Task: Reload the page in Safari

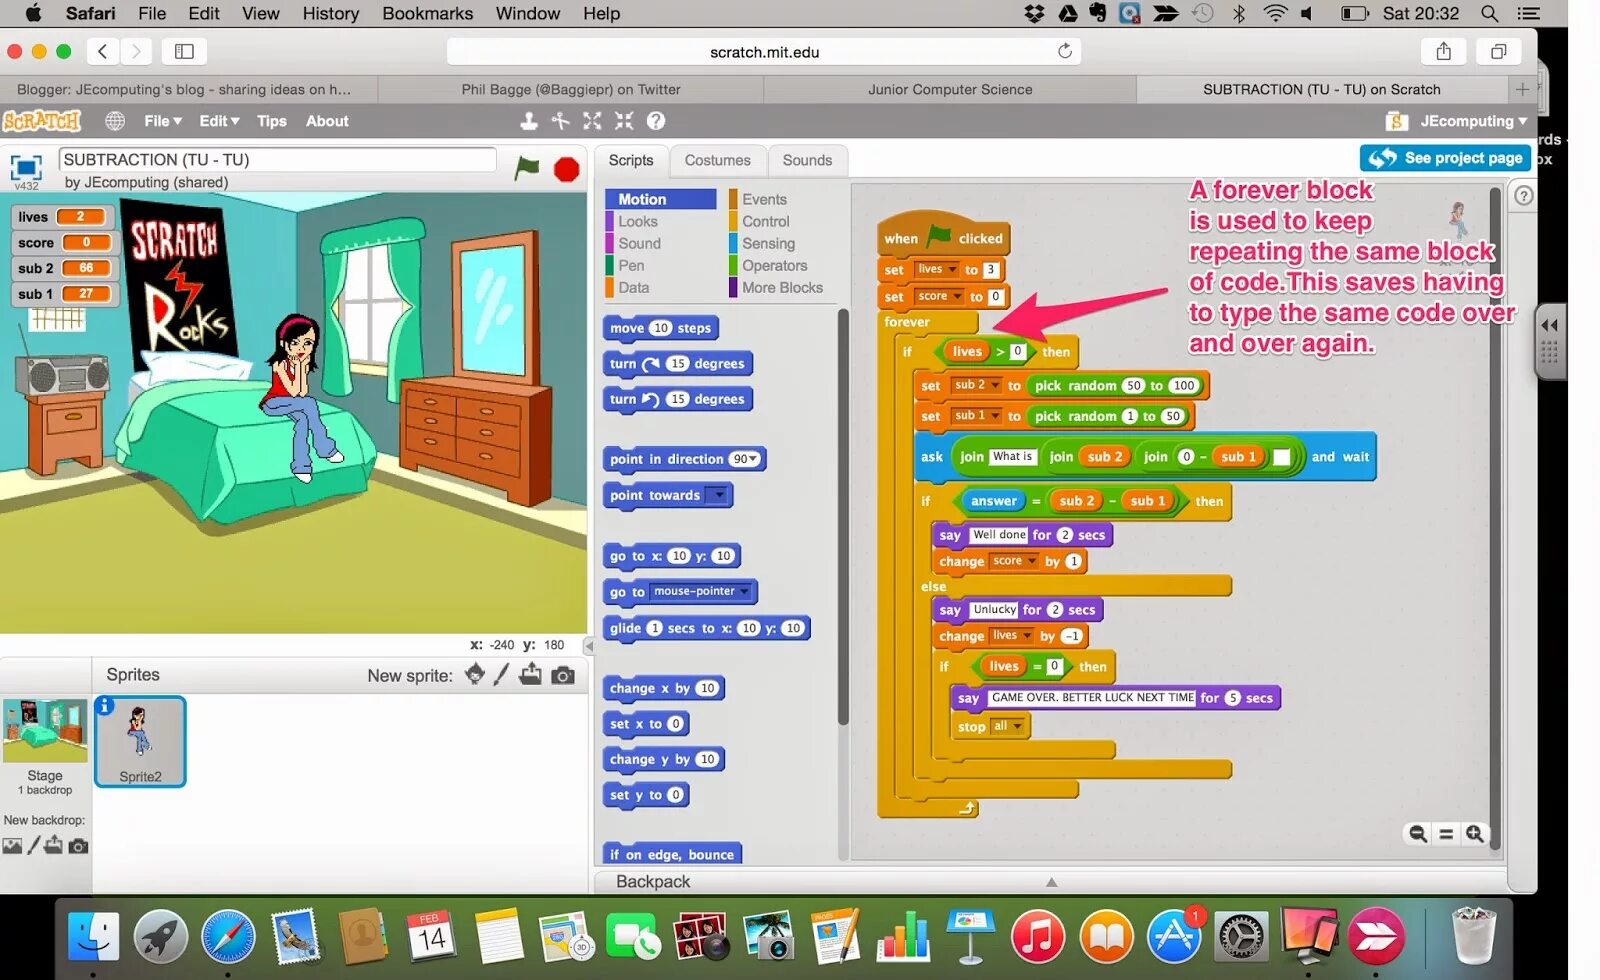Action: tap(1065, 51)
